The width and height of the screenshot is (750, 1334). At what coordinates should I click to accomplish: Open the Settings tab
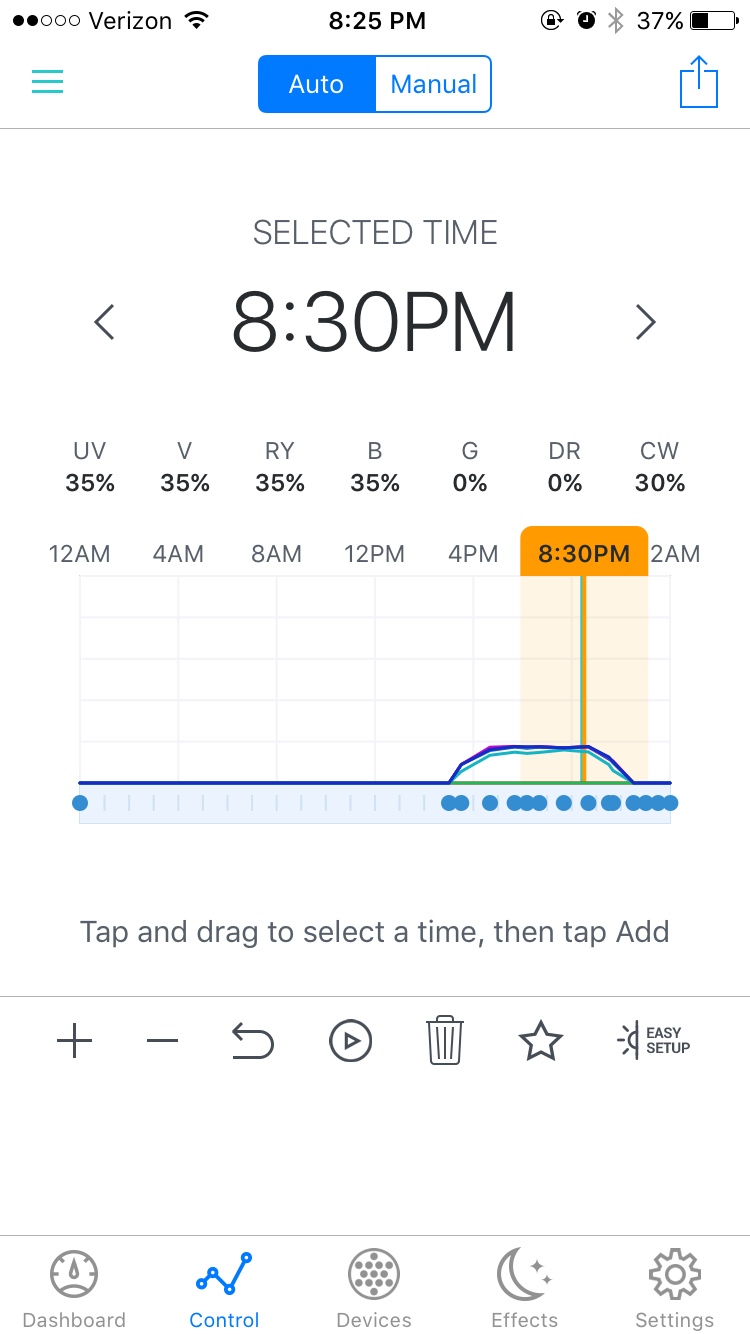tap(675, 1289)
